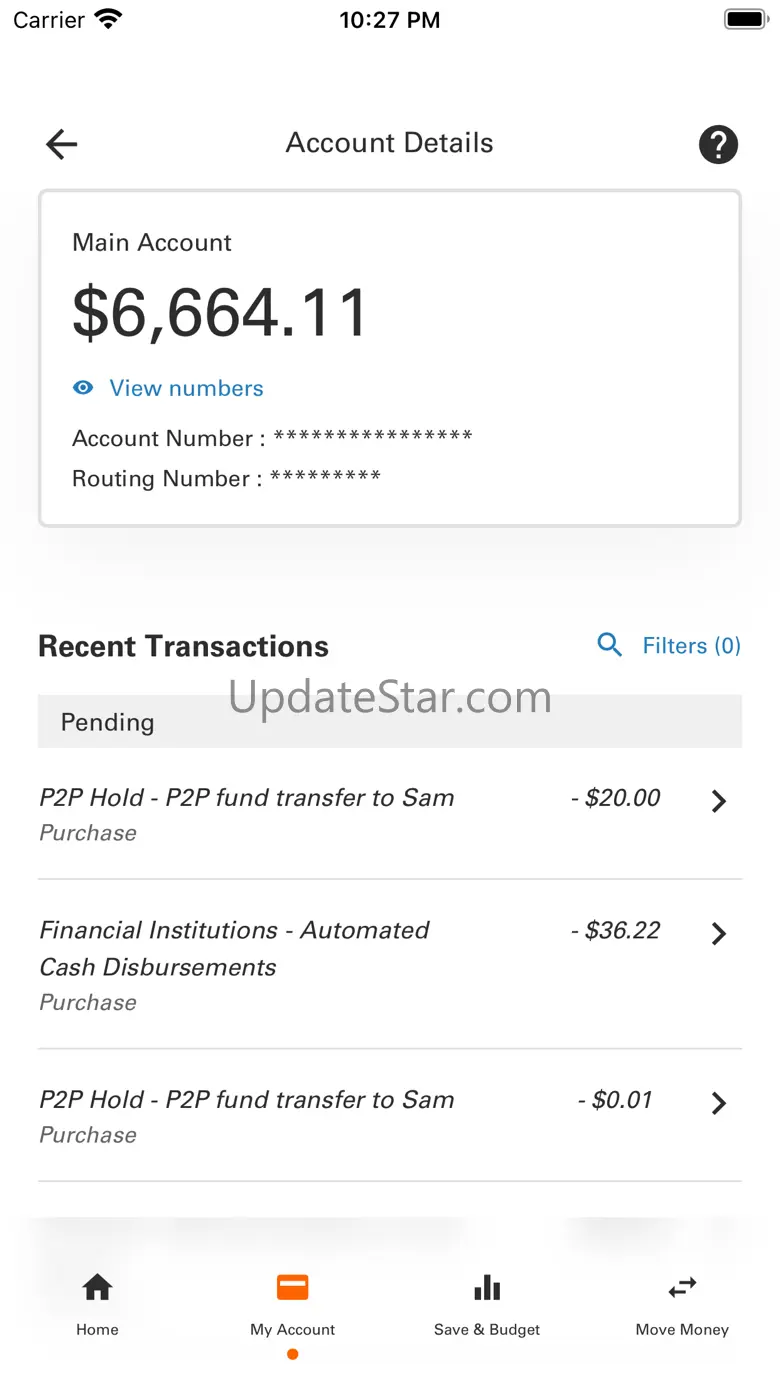The width and height of the screenshot is (780, 1387).
Task: Expand the $36.22 transaction chevron
Action: click(718, 934)
